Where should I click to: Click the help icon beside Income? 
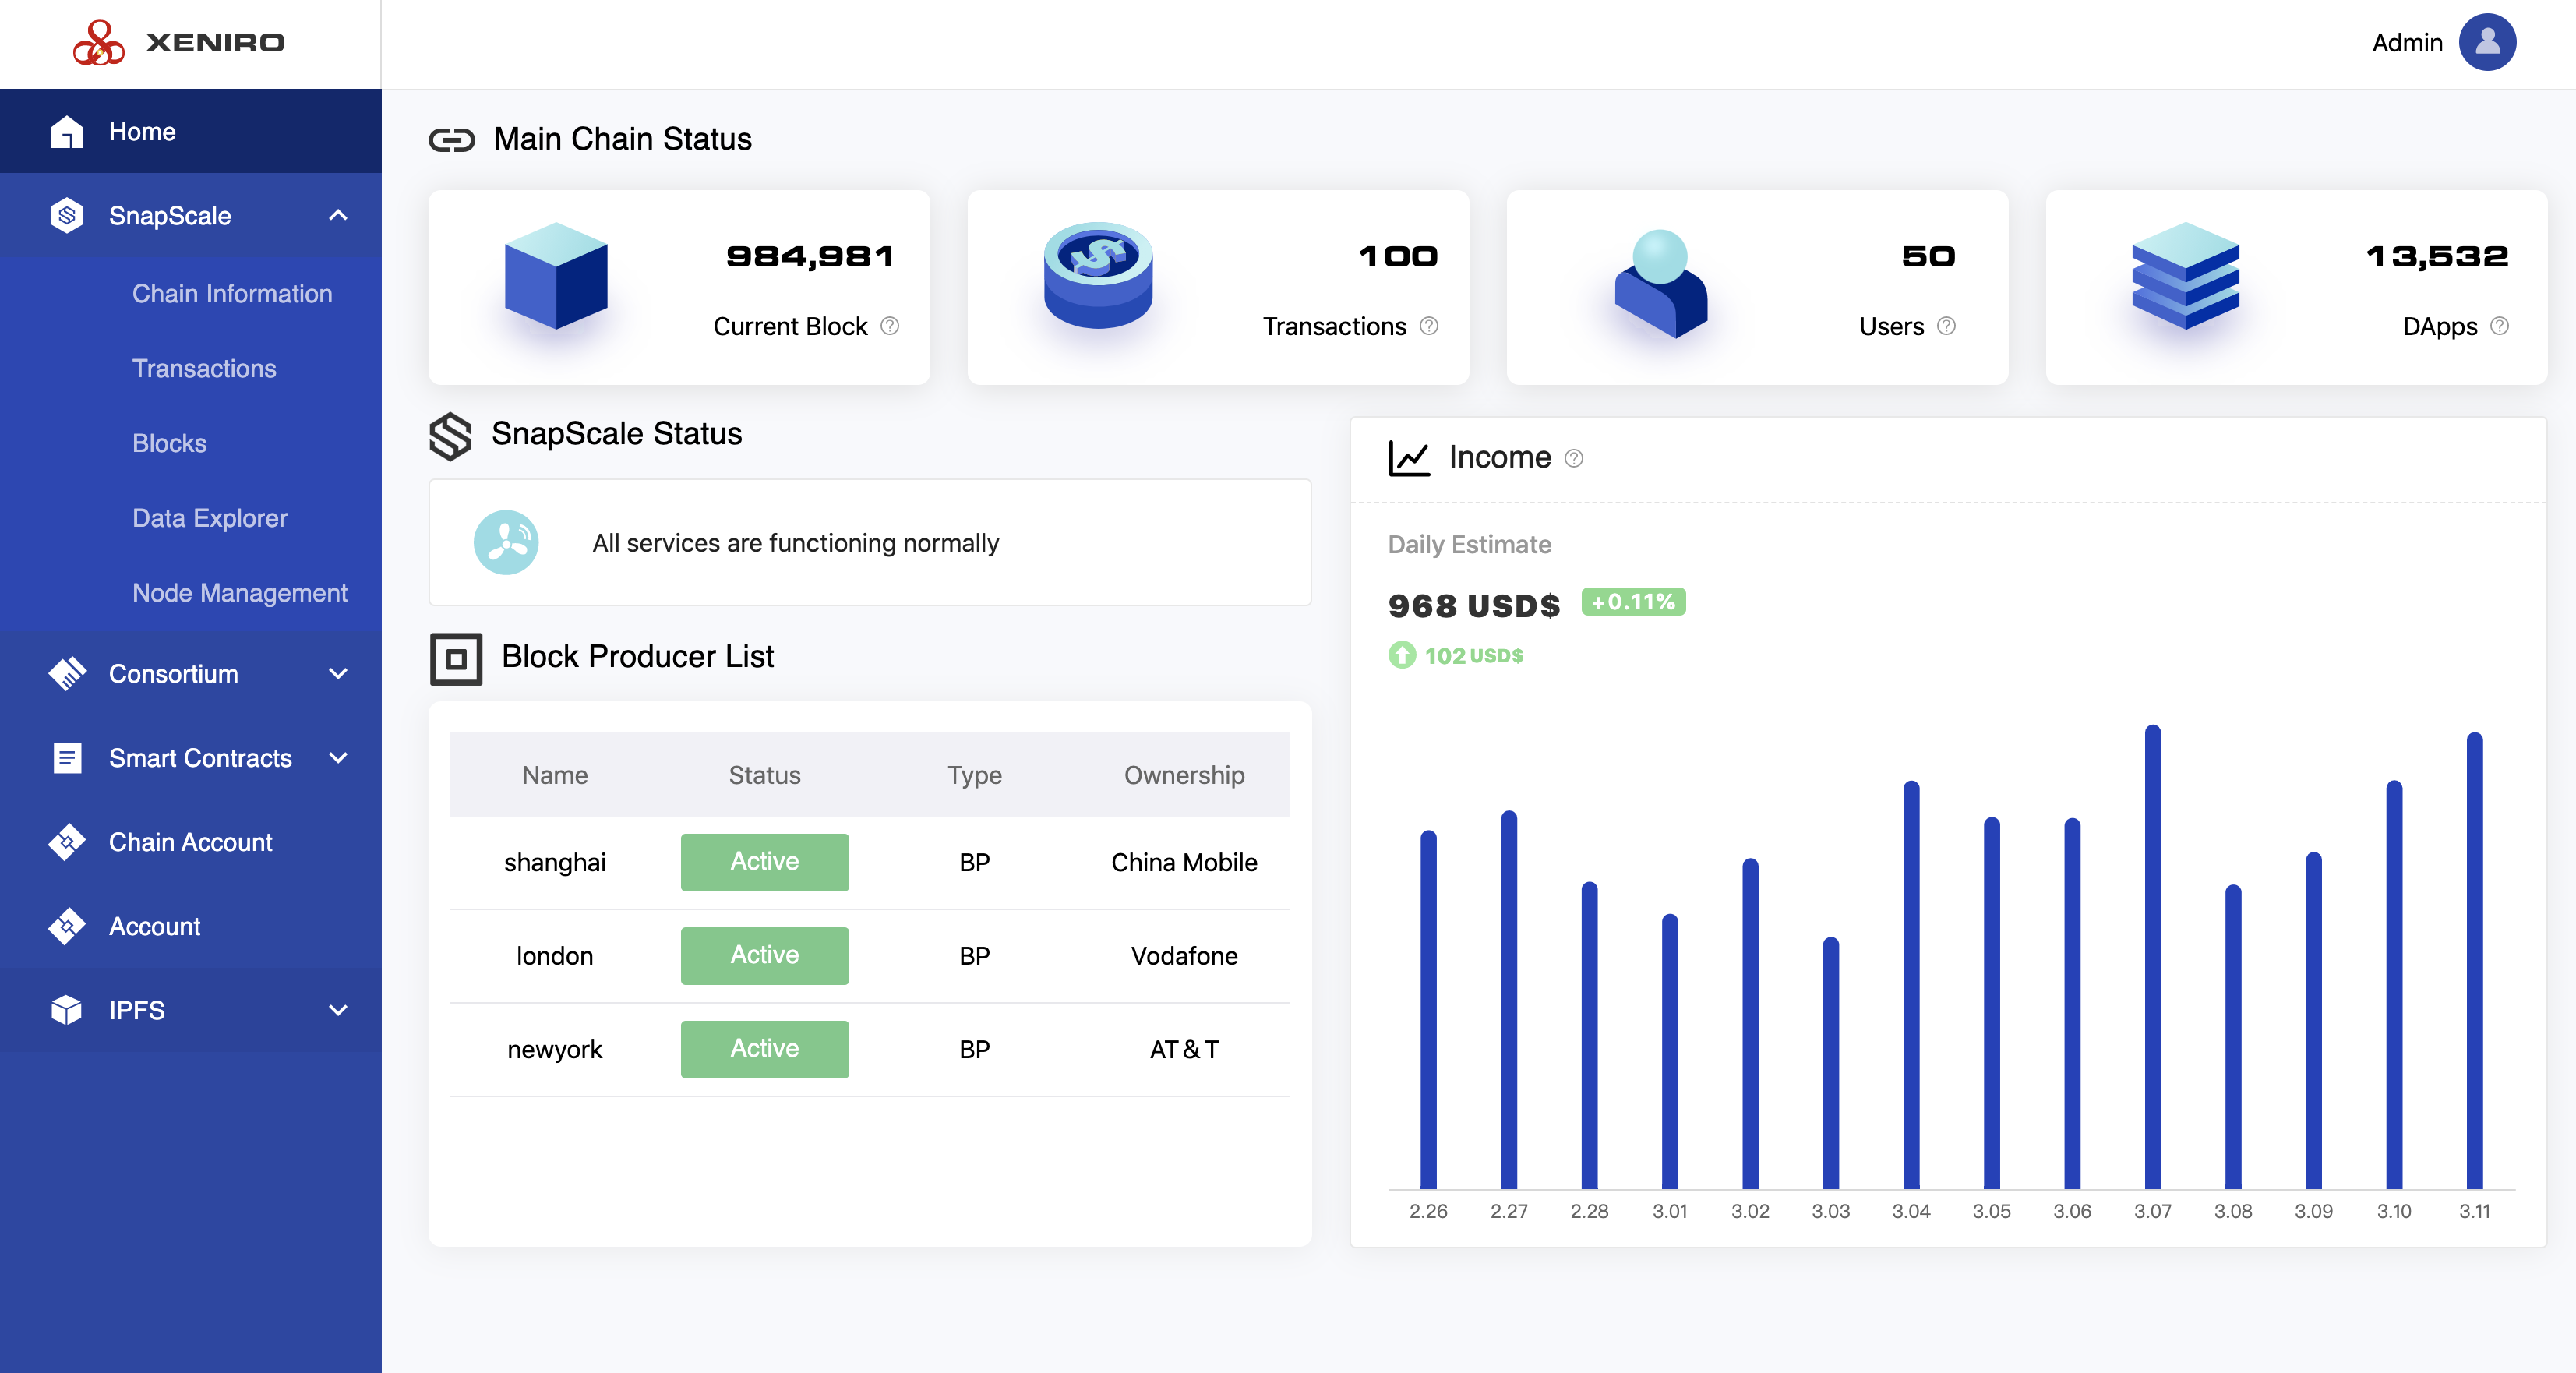coord(1574,458)
